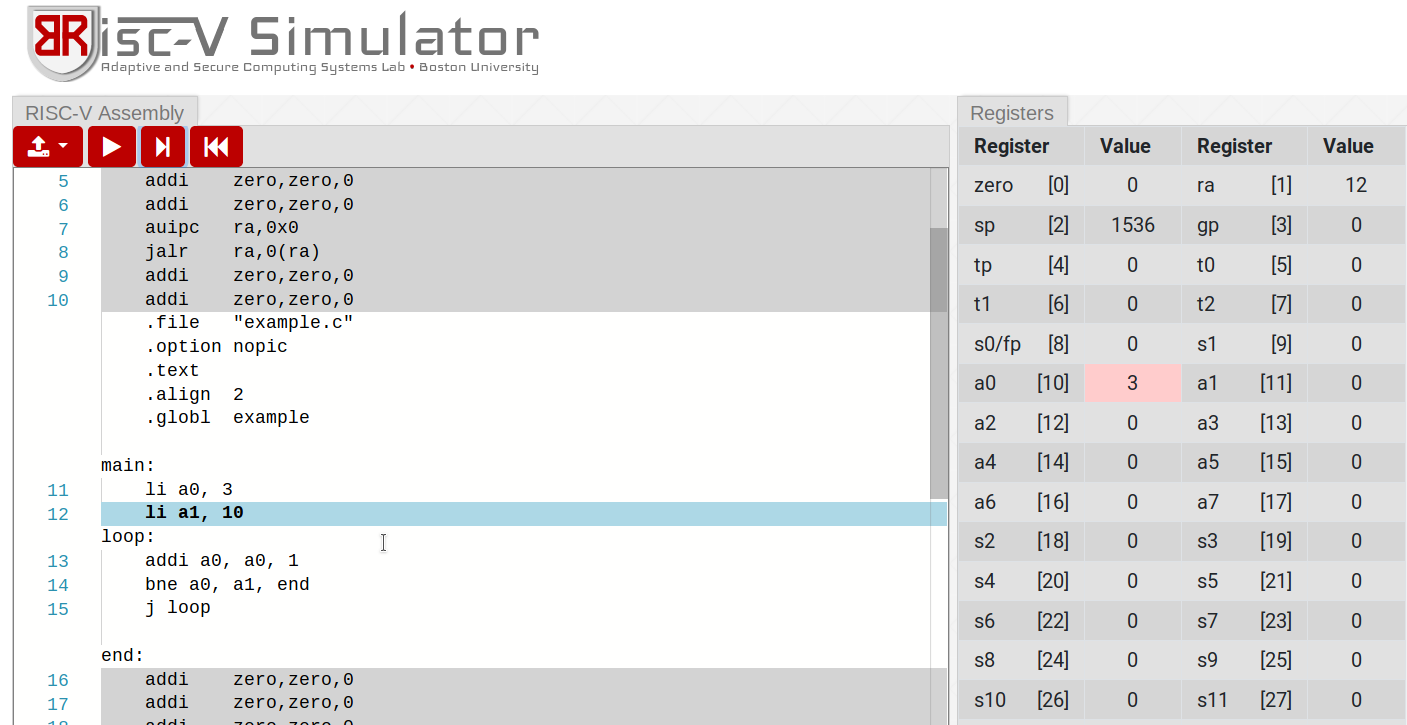The height and width of the screenshot is (725, 1407).
Task: Reset the simulation with rewind button
Action: point(216,147)
